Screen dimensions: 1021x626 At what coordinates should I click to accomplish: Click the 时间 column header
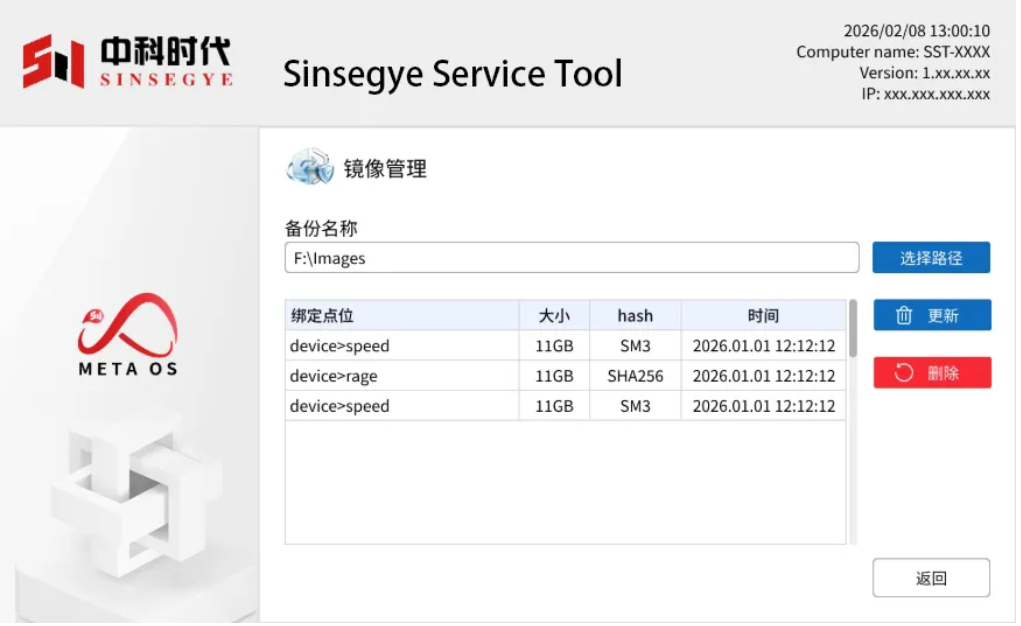click(763, 316)
